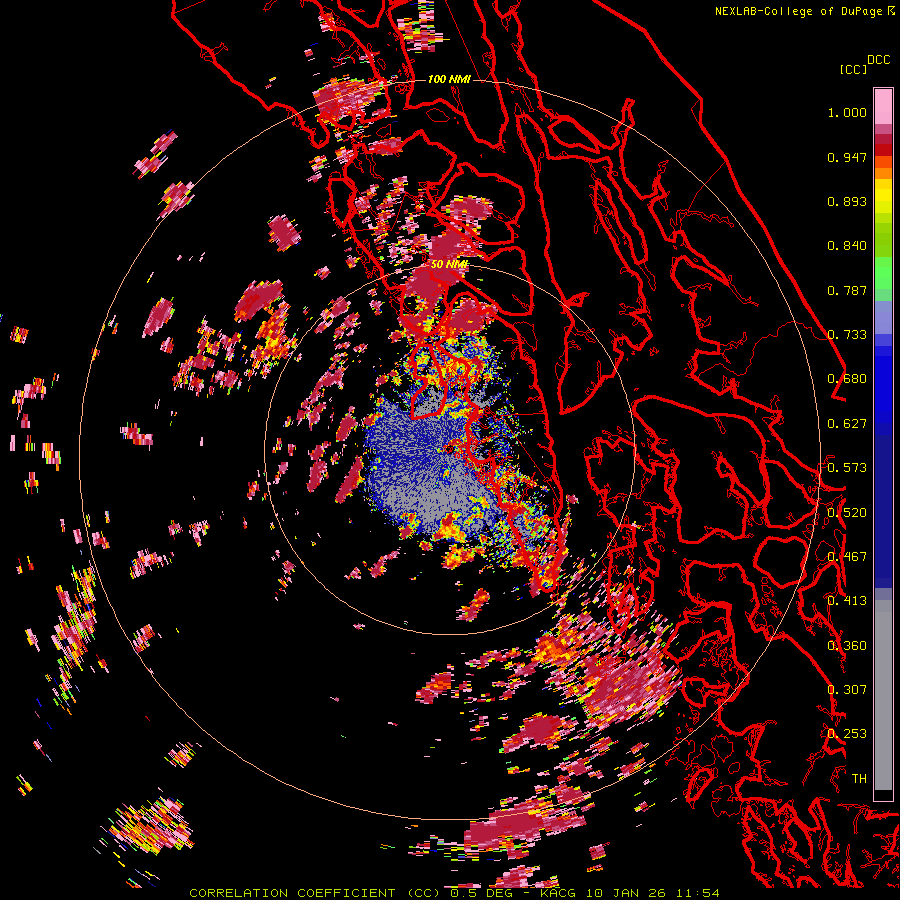Screen dimensions: 900x900
Task: Click the 0.627 scale value
Action: 847,424
